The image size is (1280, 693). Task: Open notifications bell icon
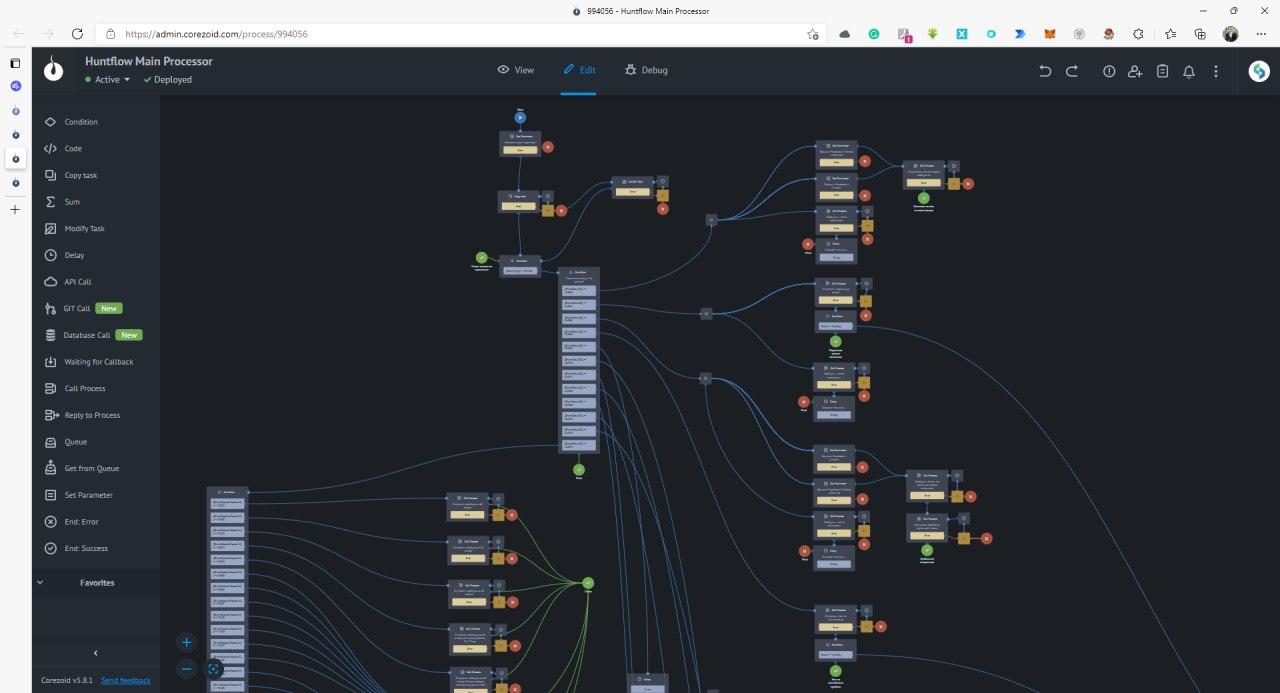[x=1189, y=71]
